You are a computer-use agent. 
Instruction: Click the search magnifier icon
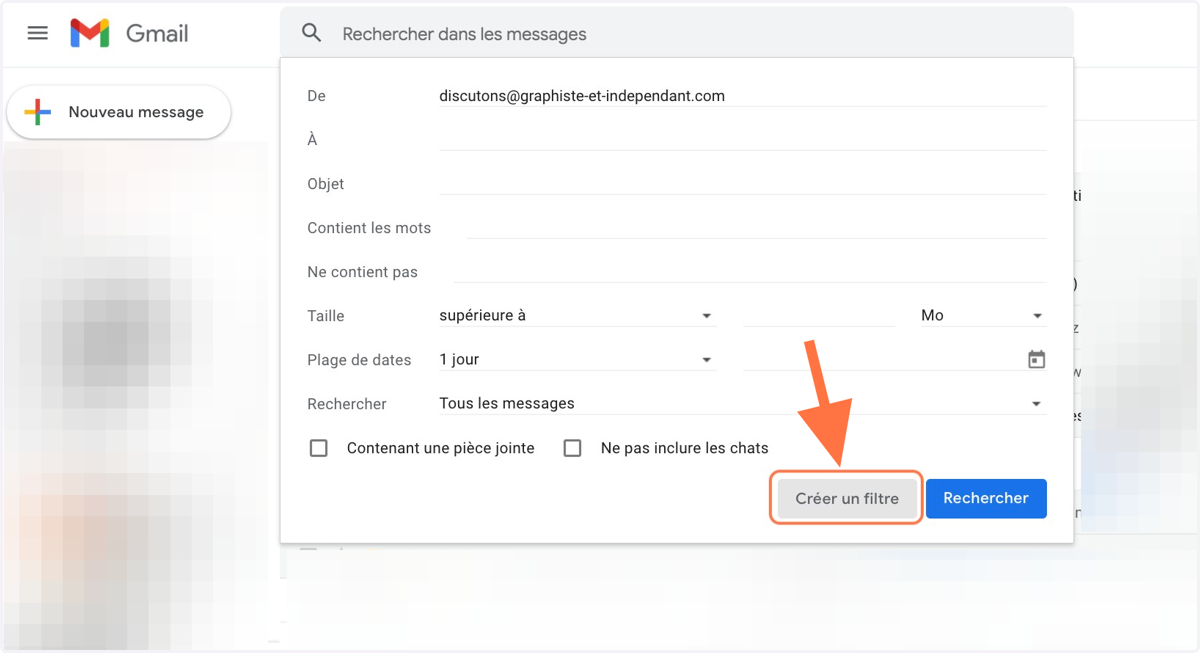pos(312,33)
